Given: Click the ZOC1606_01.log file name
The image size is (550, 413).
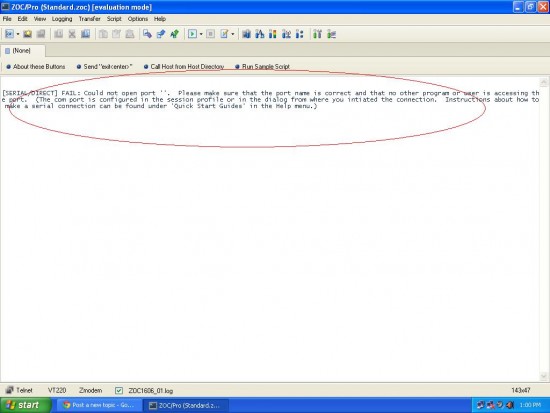Looking at the screenshot, I should (x=150, y=391).
